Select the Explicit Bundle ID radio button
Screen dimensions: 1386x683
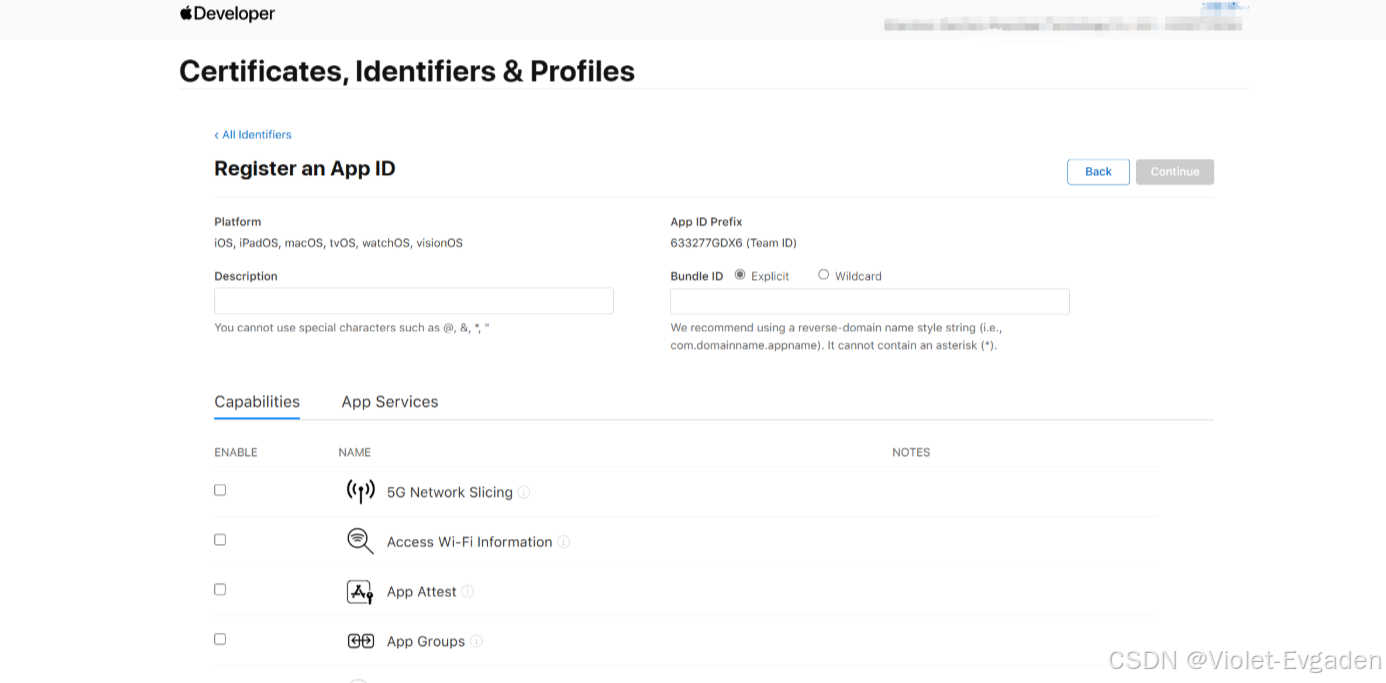tap(740, 275)
